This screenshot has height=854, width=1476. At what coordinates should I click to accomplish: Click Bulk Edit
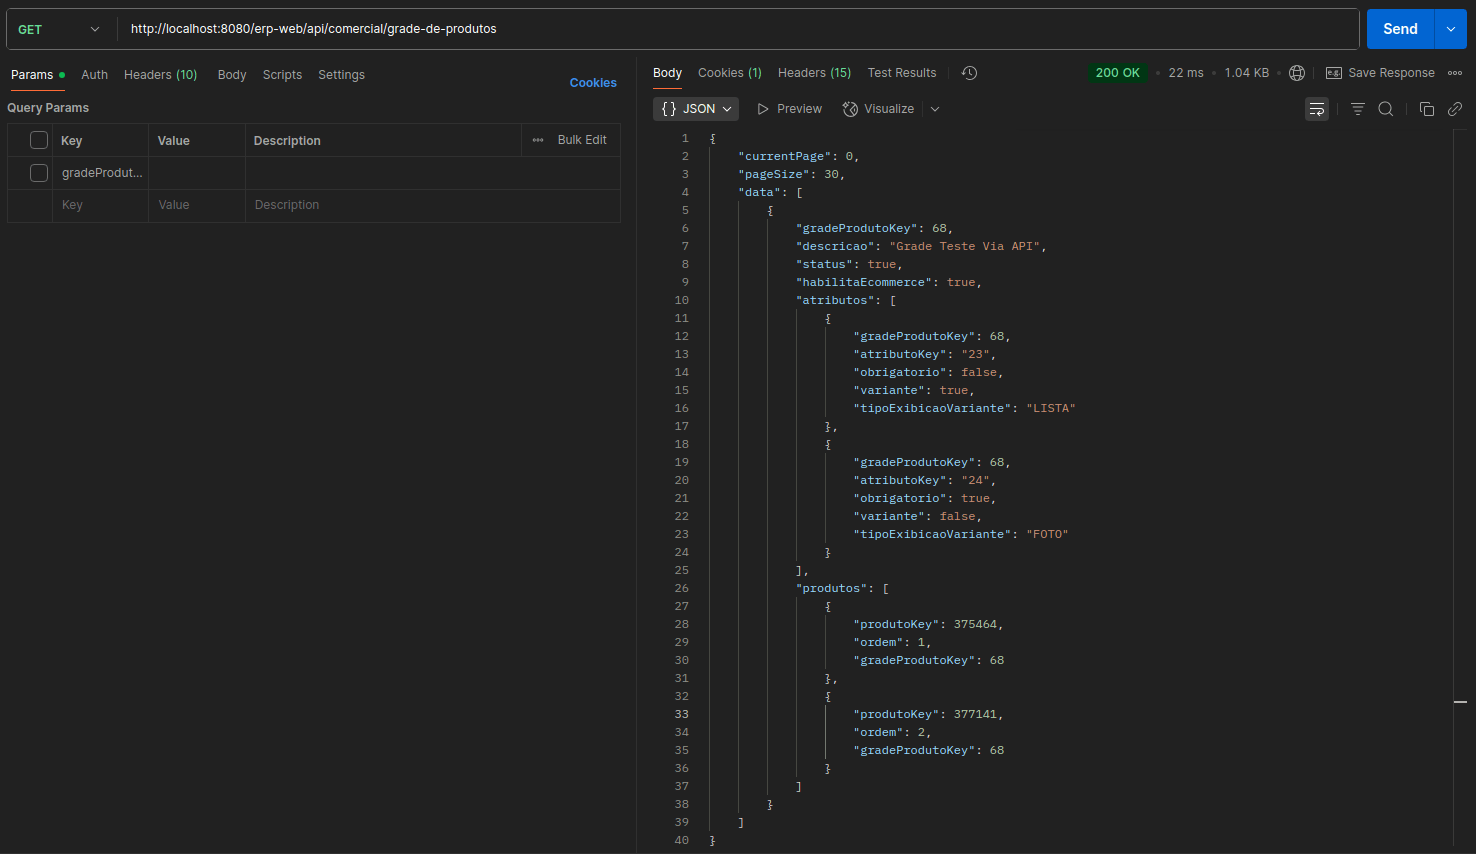point(582,140)
